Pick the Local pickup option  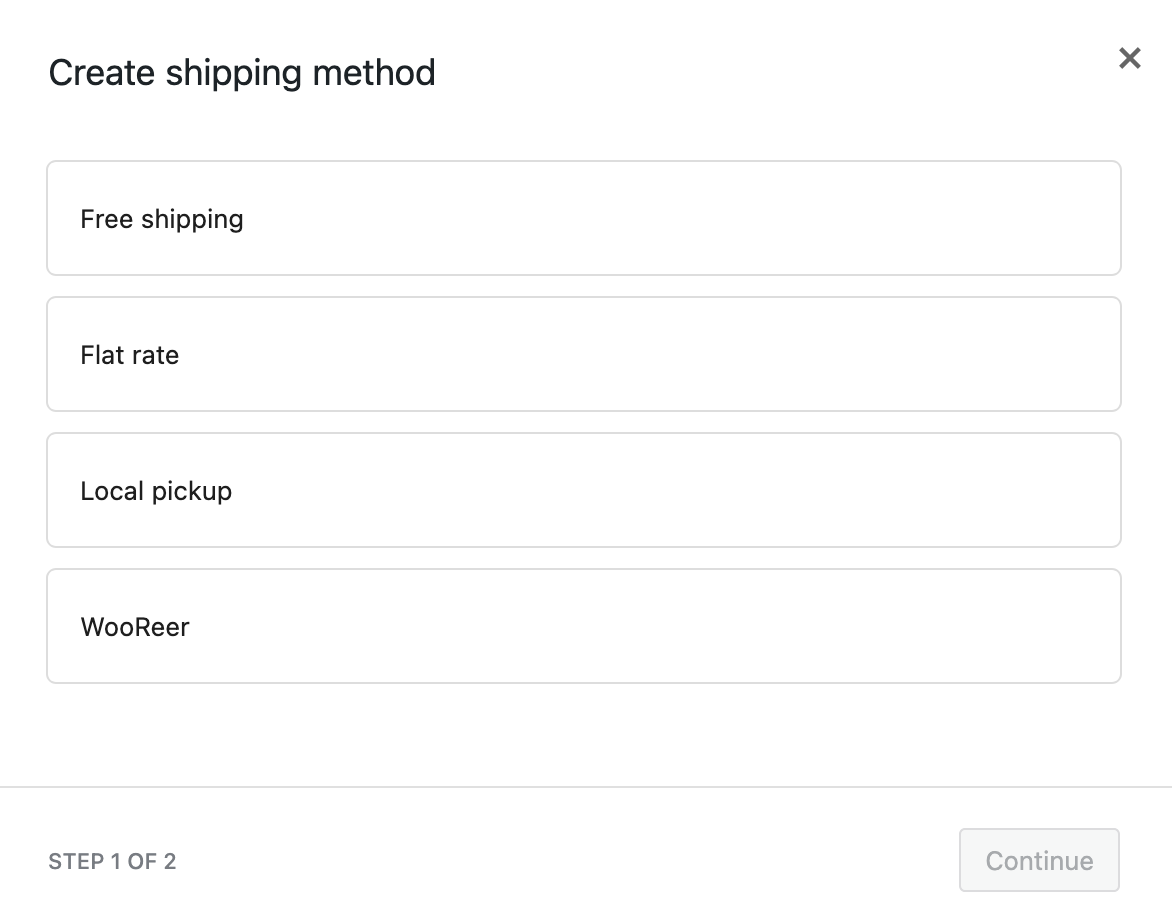click(x=583, y=490)
